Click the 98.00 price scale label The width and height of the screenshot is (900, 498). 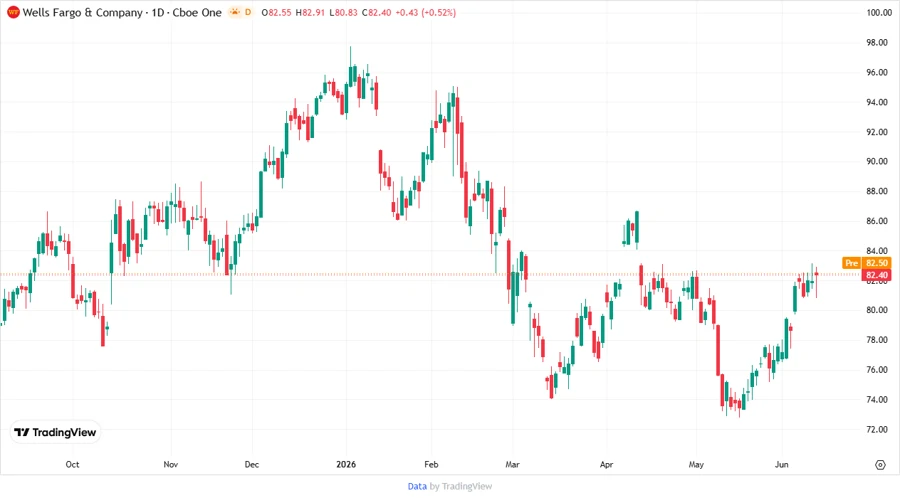(x=876, y=42)
